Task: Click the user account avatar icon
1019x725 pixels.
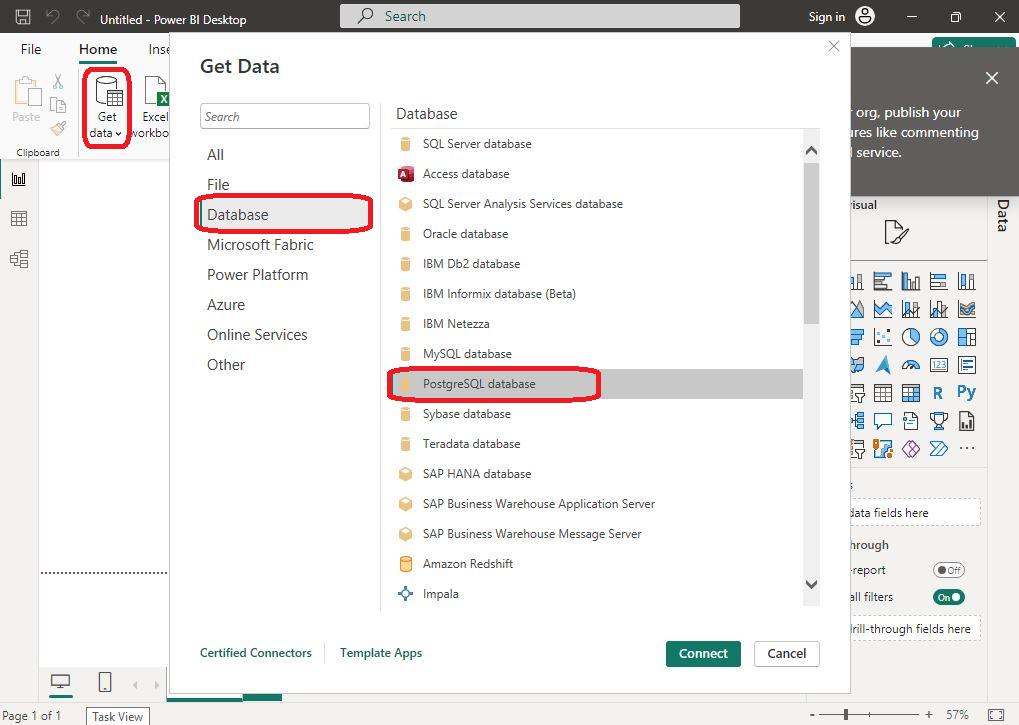Action: 865,16
